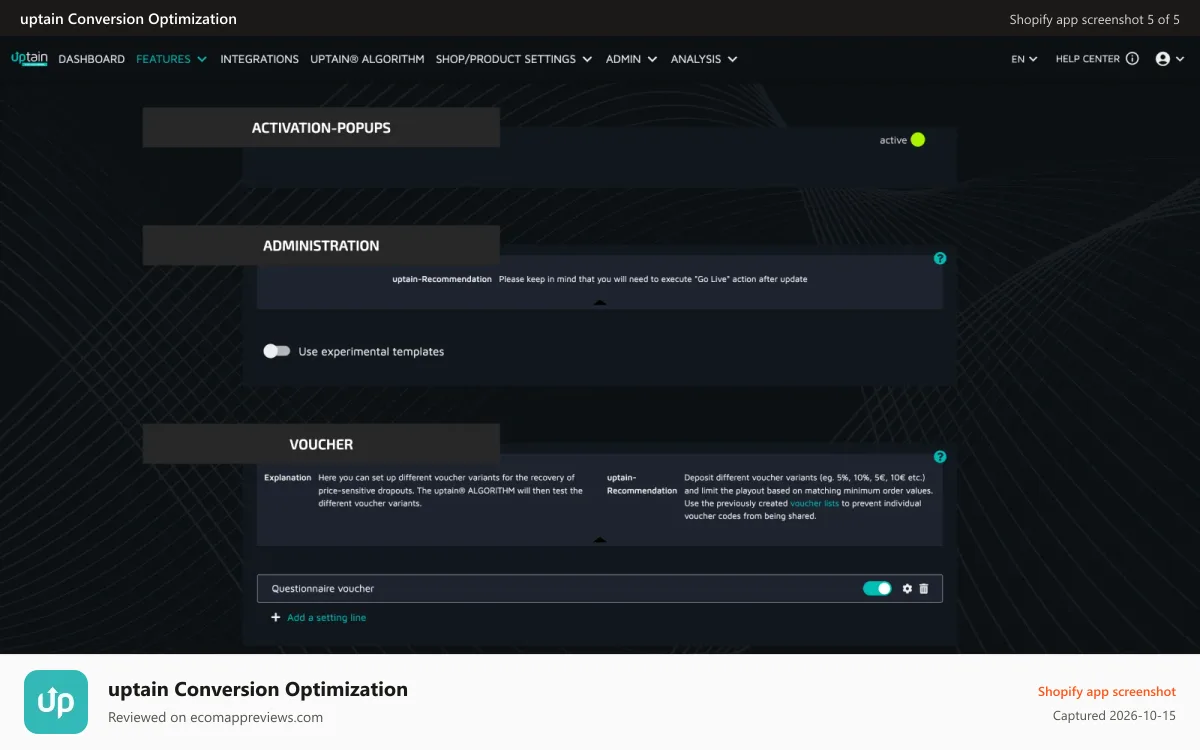Open the Help Center link
Screen dimensions: 1200x750
(1087, 59)
